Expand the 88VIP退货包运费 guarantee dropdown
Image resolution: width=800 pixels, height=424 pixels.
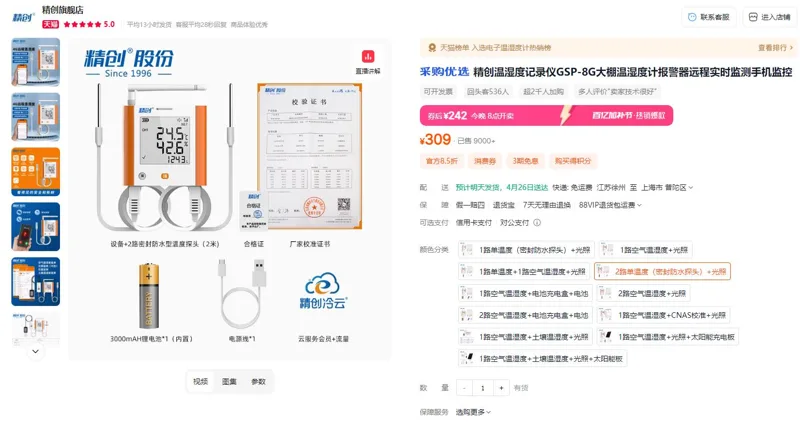pyautogui.click(x=610, y=205)
